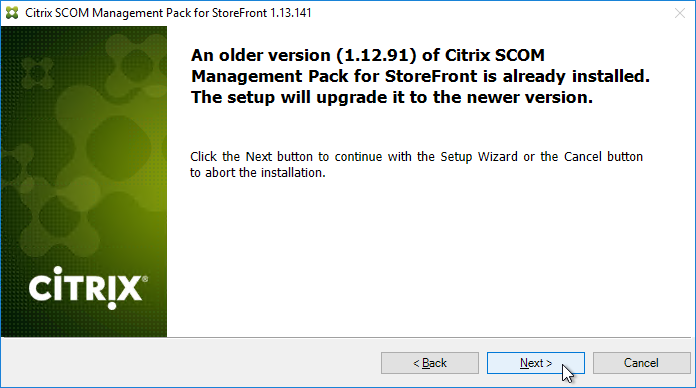Click the window title text in title bar

point(168,13)
